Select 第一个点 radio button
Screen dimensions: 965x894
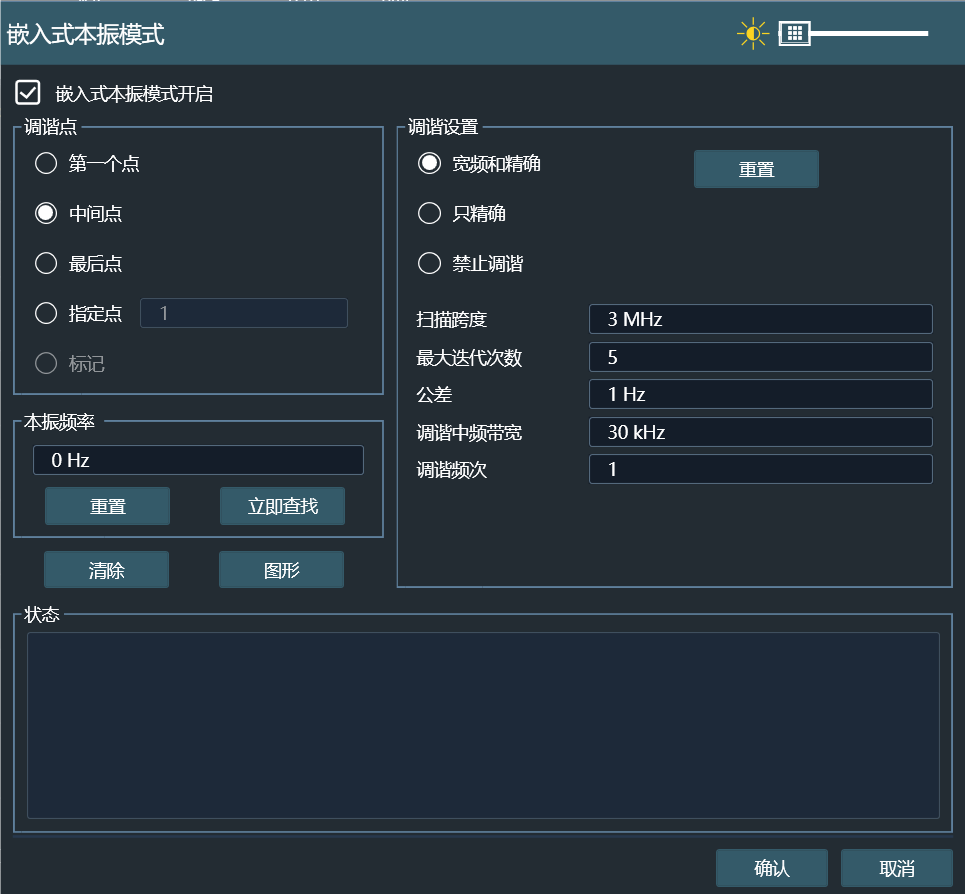pos(46,164)
